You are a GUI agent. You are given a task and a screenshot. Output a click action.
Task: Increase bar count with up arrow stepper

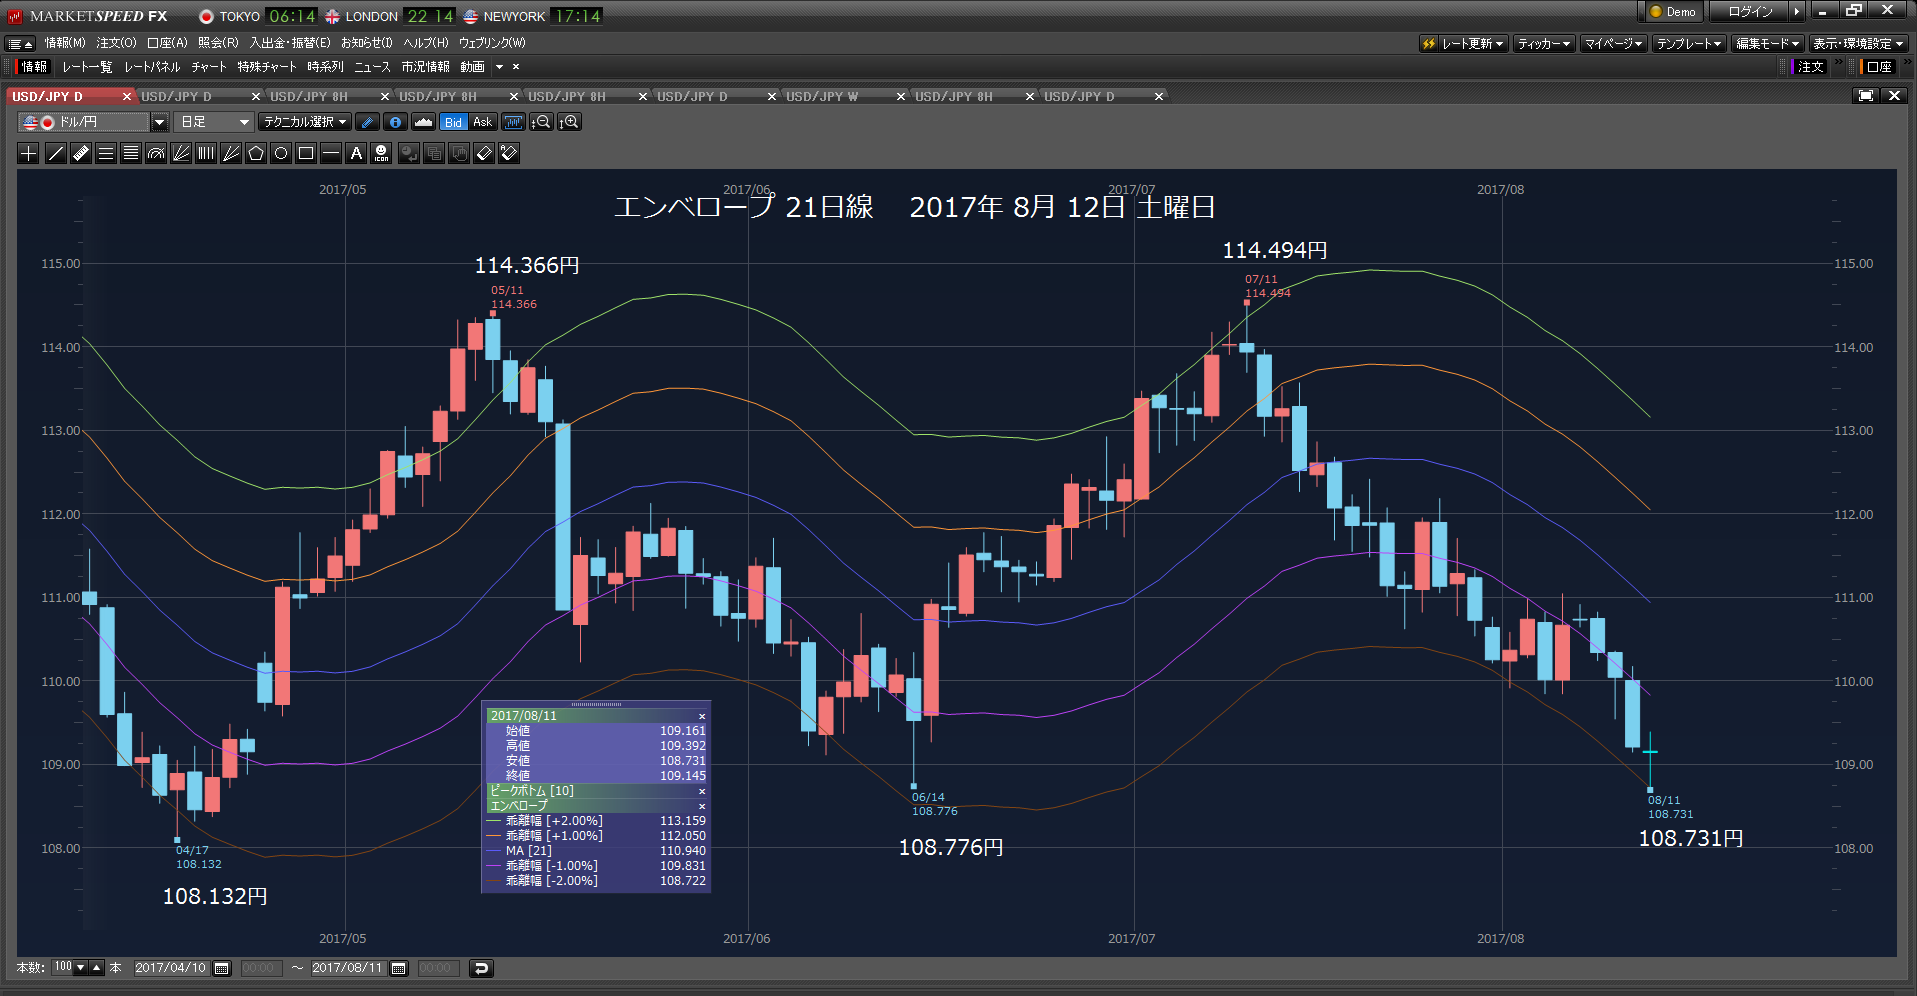(x=97, y=967)
